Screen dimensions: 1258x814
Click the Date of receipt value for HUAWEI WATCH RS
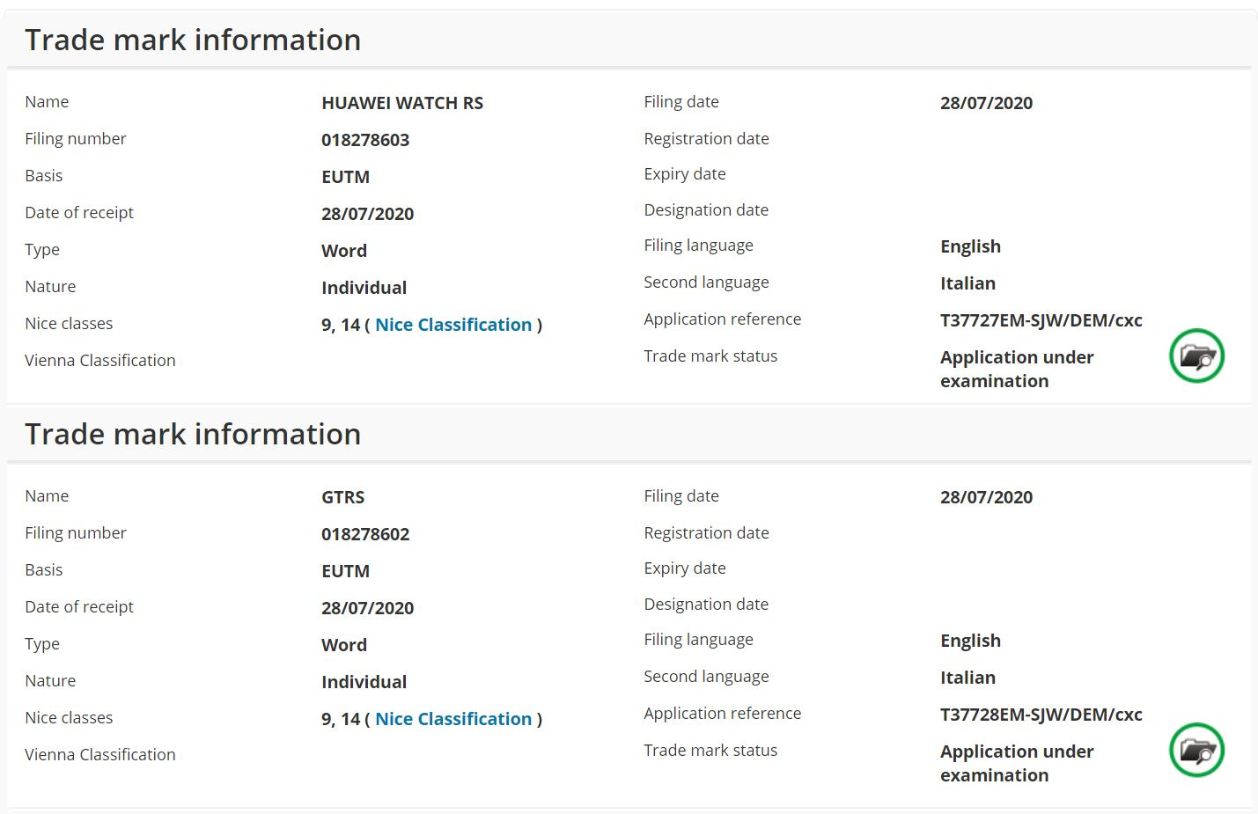click(x=367, y=214)
